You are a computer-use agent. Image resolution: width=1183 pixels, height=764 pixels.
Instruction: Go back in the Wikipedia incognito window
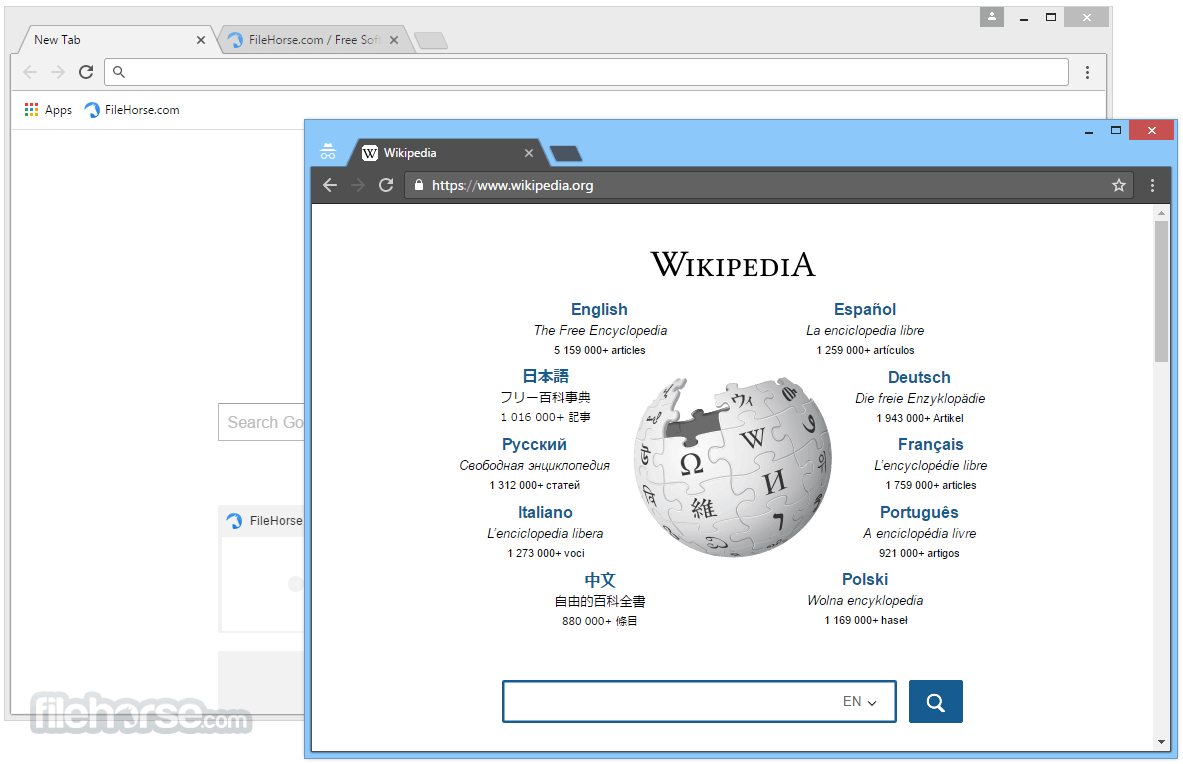tap(330, 186)
